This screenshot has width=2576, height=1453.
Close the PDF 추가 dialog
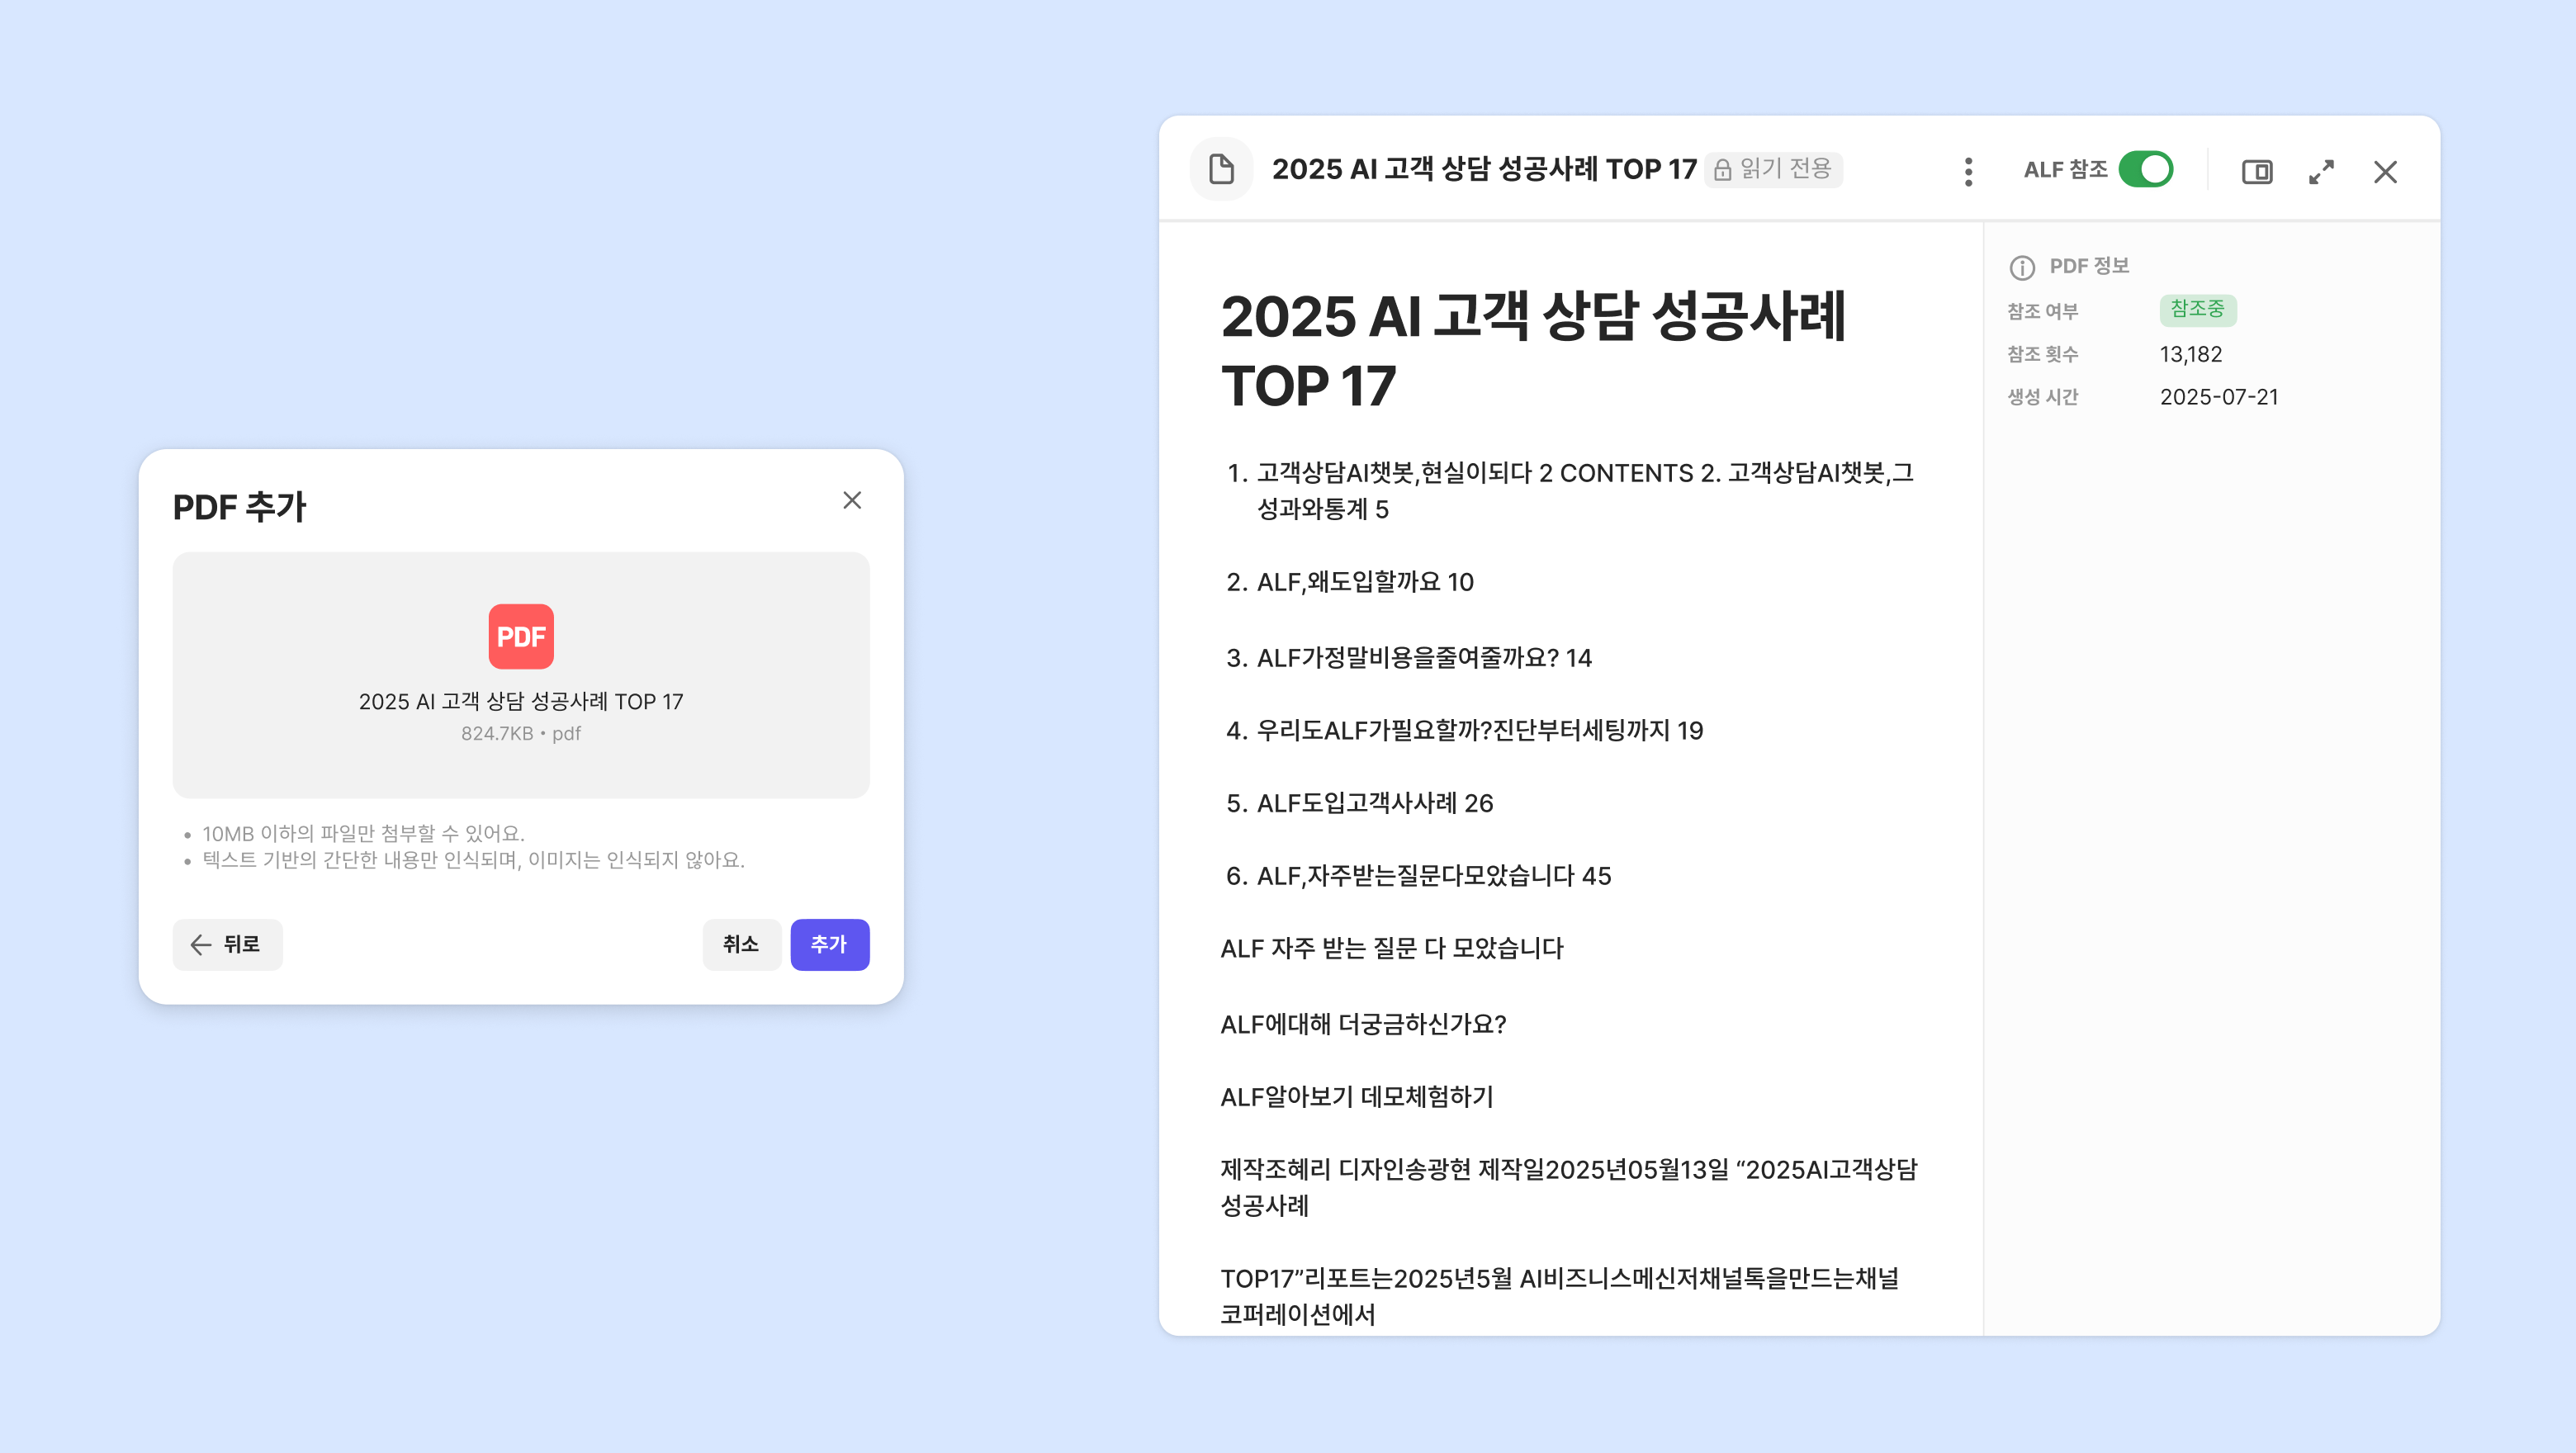pos(852,500)
